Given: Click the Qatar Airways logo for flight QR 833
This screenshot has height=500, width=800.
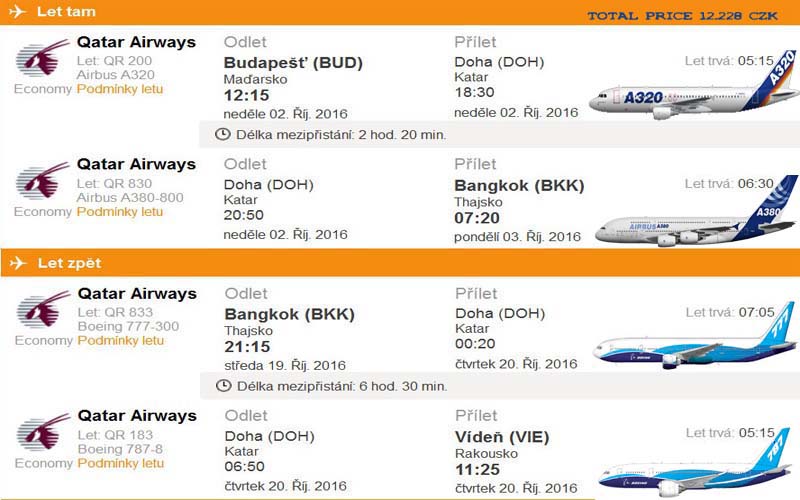Looking at the screenshot, I should pos(43,309).
